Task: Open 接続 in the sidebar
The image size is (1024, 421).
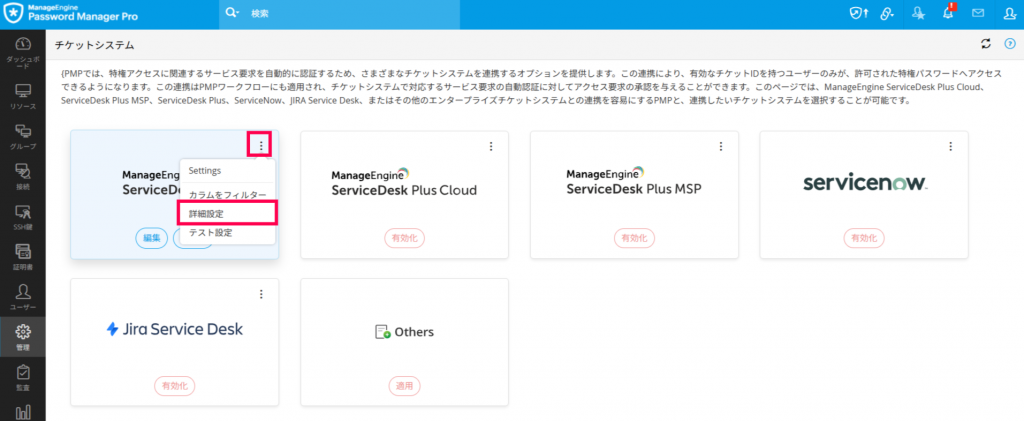Action: (23, 176)
